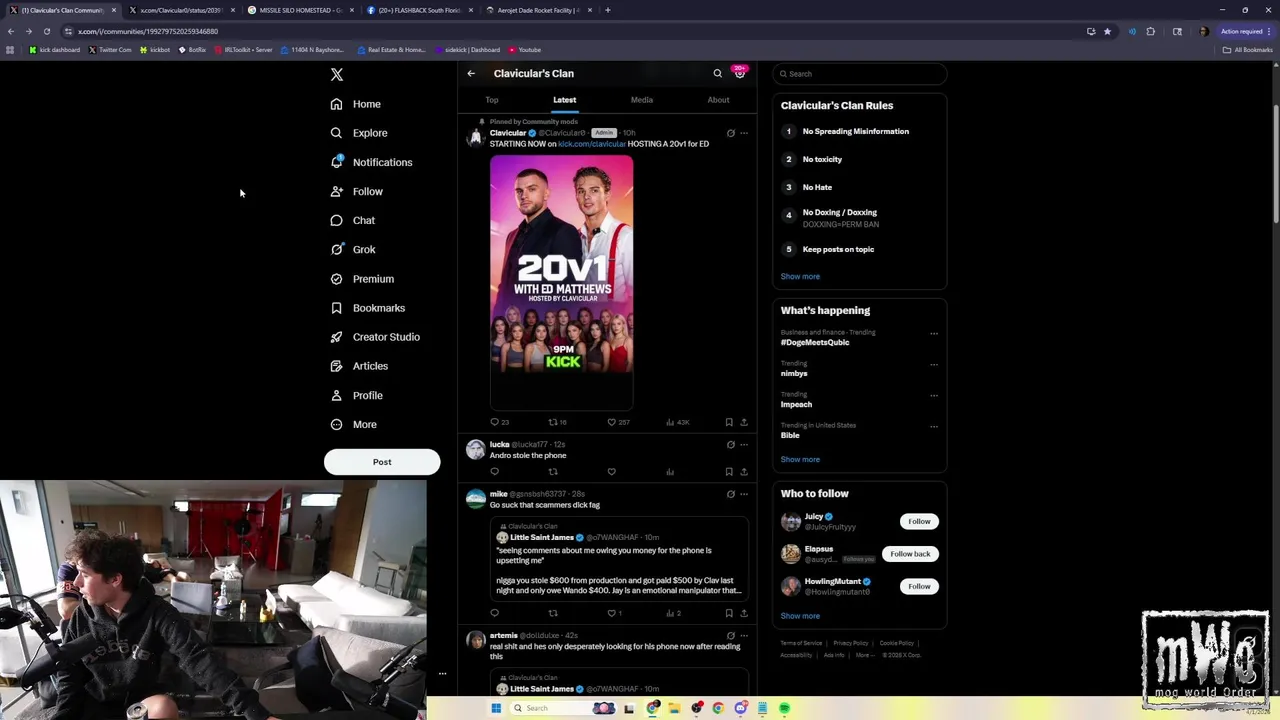Screen dimensions: 1280x720
Task: Search within Clavicular's Clan community
Action: (717, 73)
